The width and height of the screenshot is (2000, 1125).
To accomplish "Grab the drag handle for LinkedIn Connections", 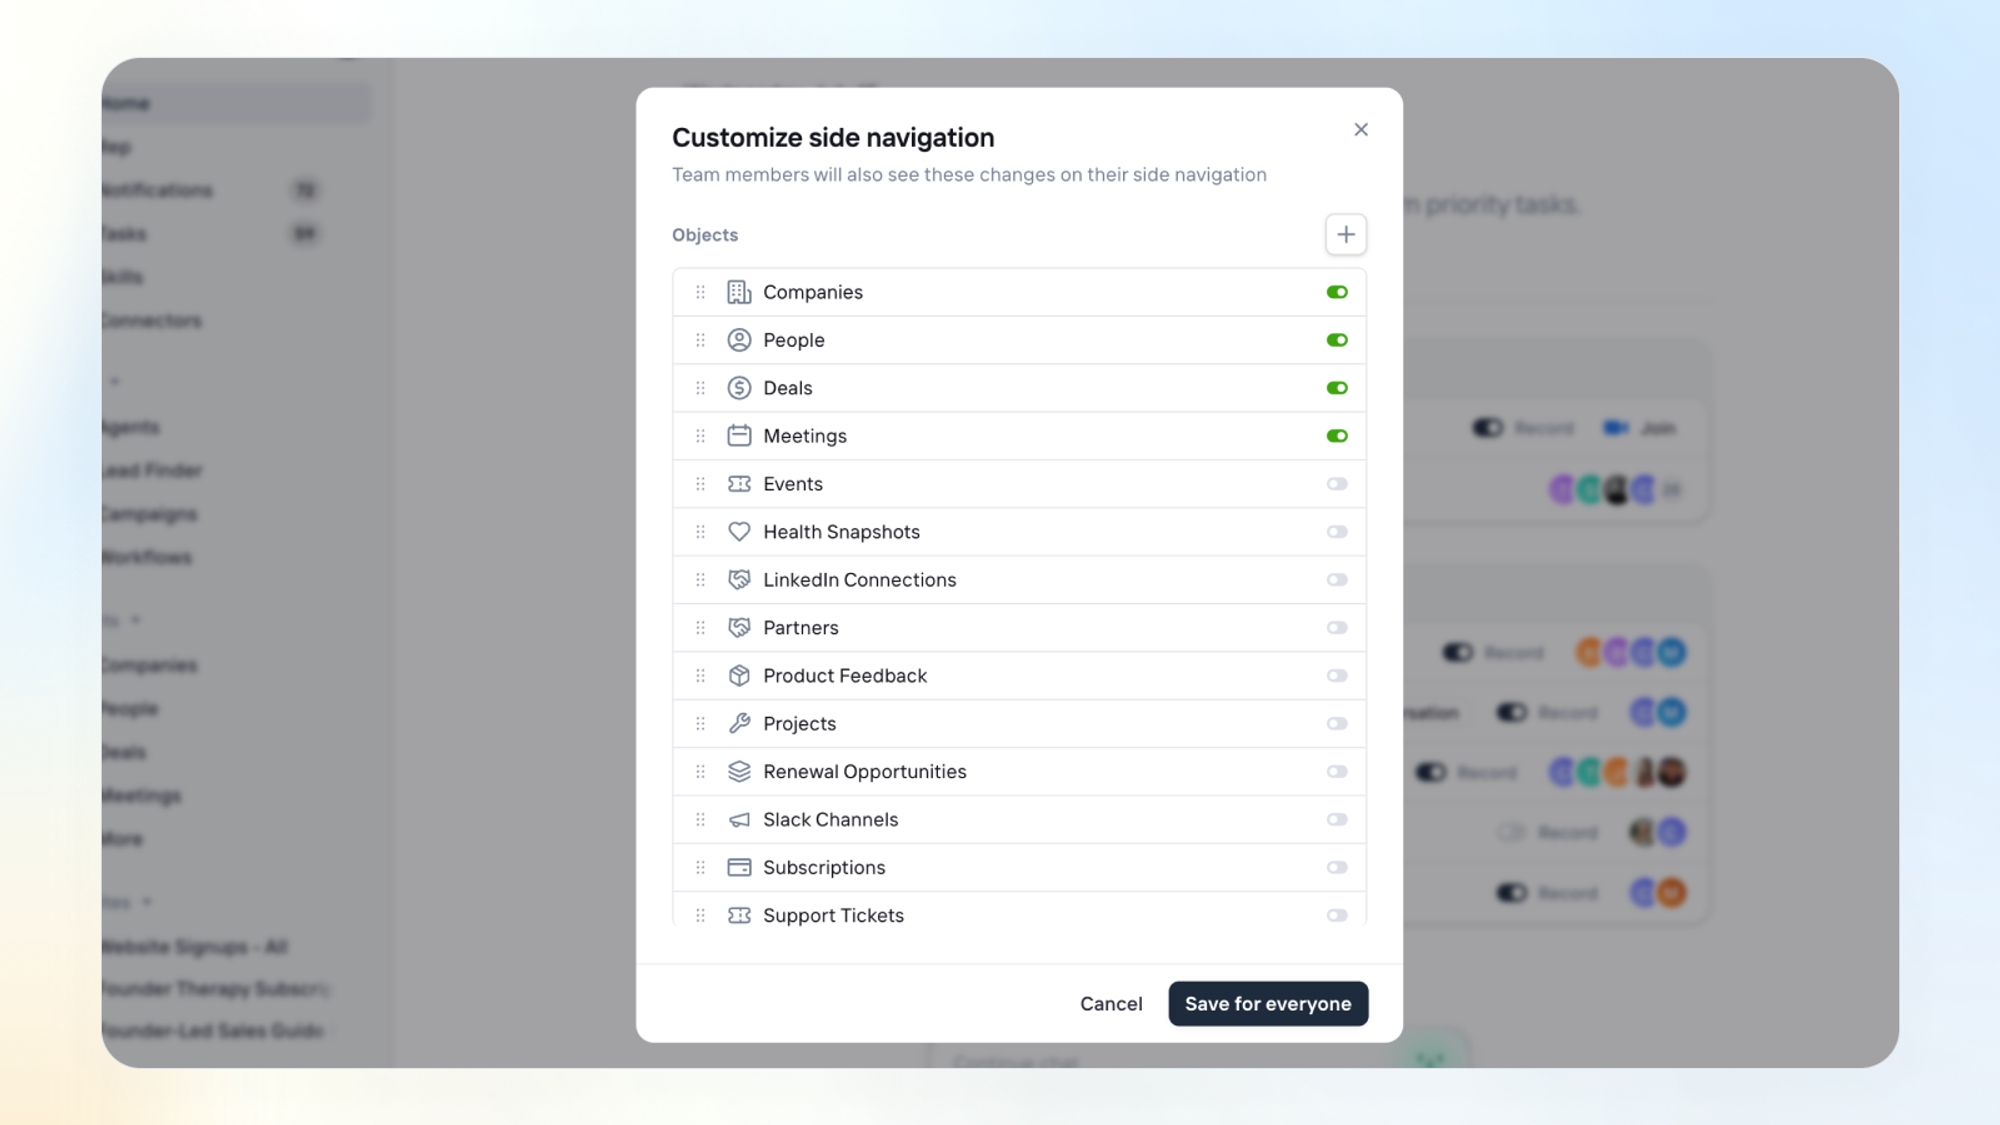I will pyautogui.click(x=700, y=580).
